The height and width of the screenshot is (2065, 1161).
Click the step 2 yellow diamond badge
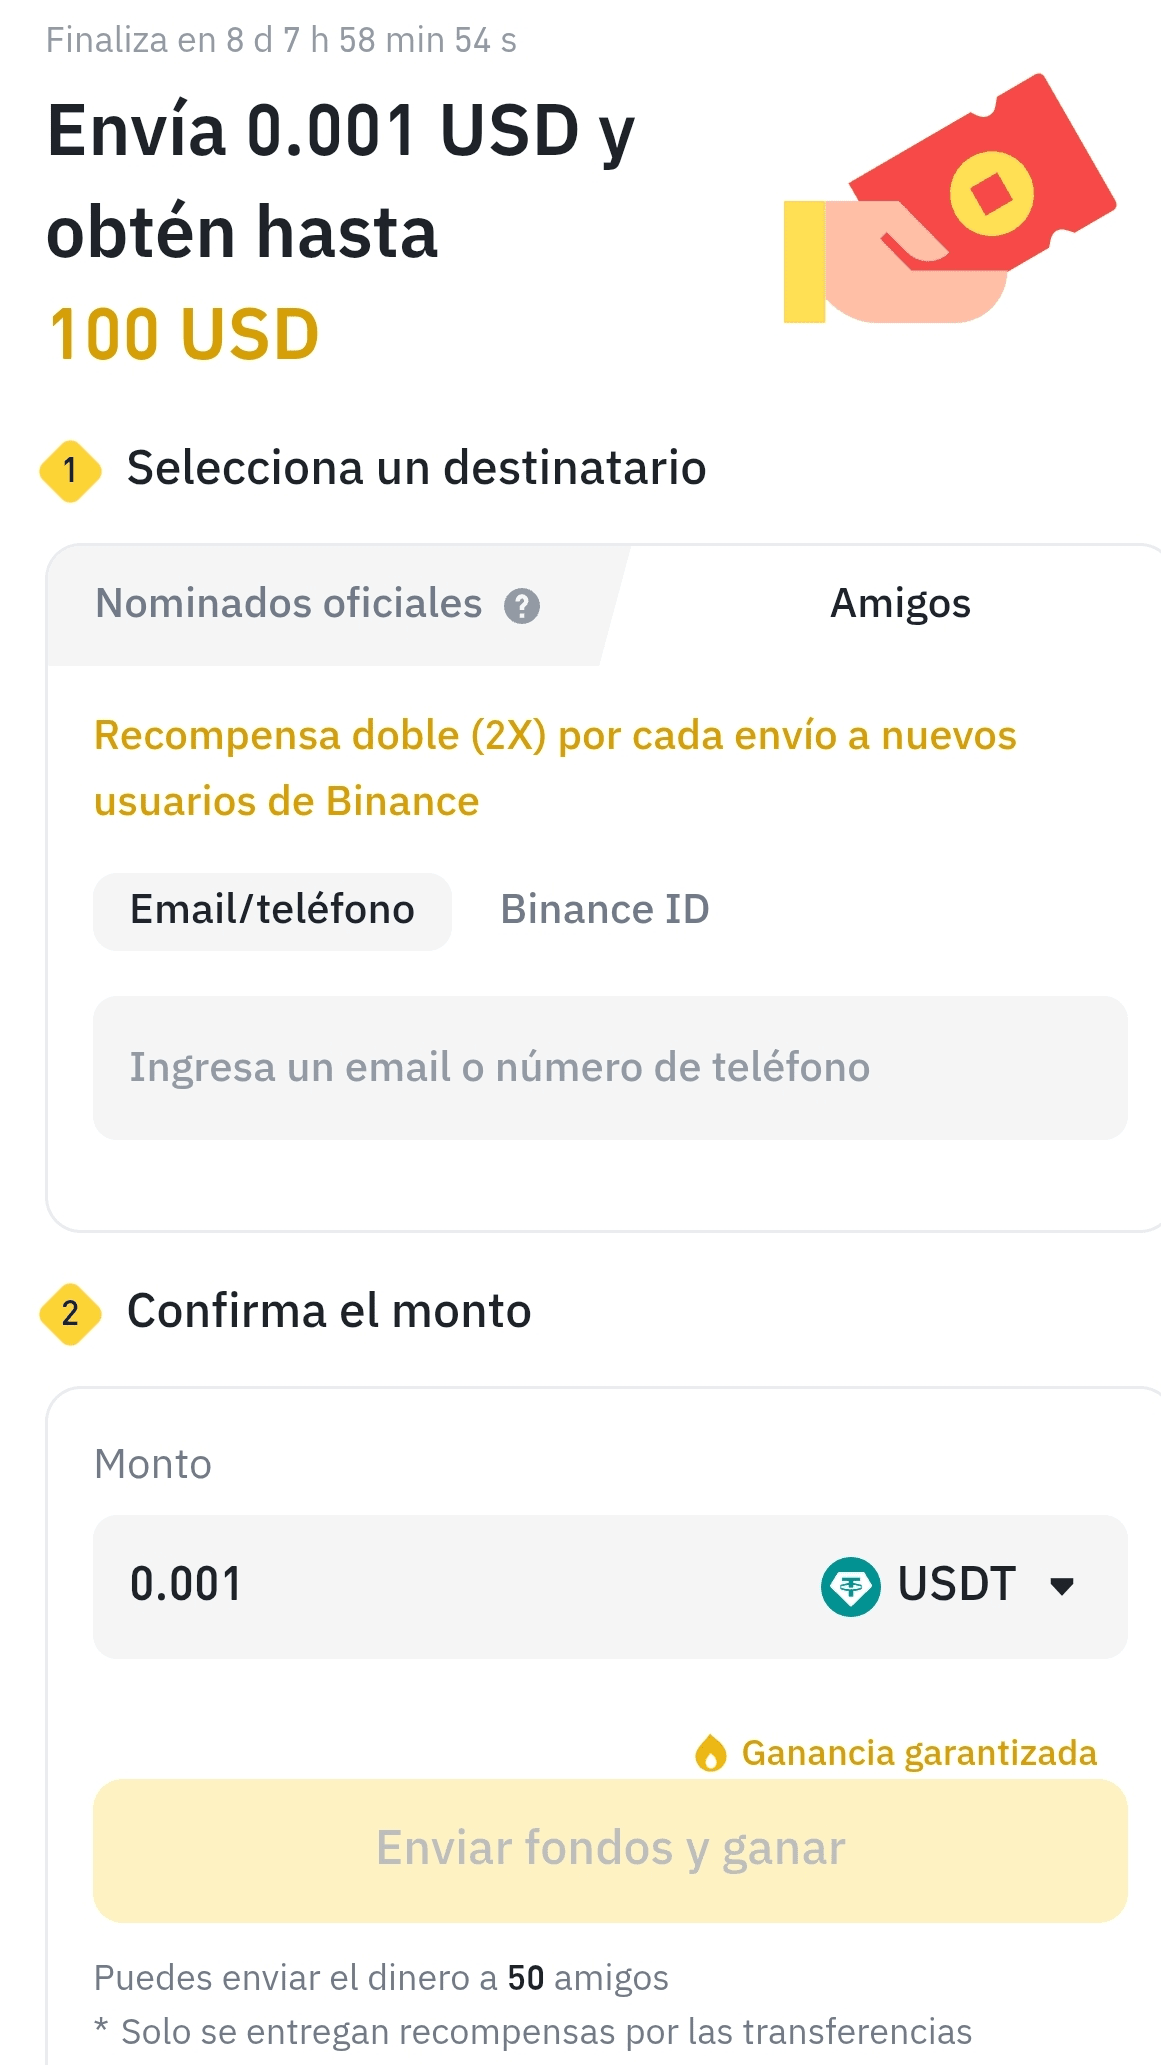pyautogui.click(x=70, y=1313)
